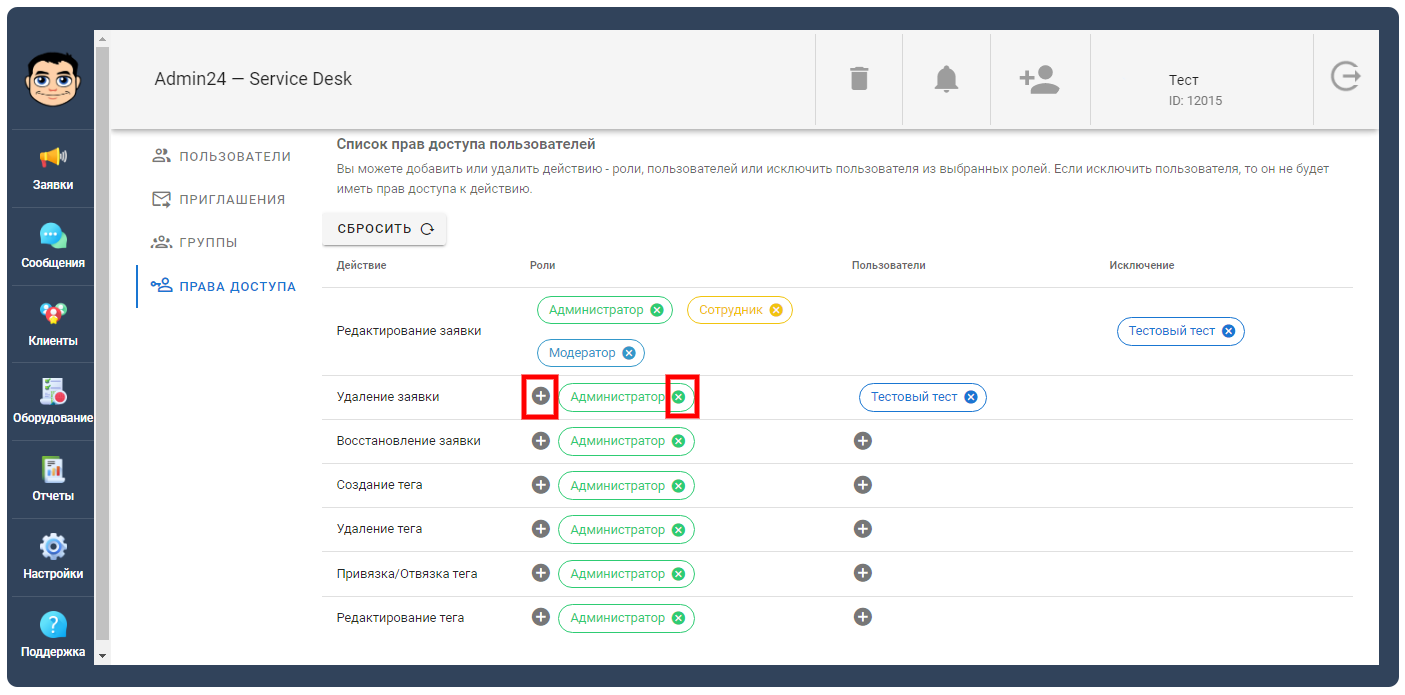
Task: Remove Сотрудник role from Редактирование заявки
Action: (x=776, y=310)
